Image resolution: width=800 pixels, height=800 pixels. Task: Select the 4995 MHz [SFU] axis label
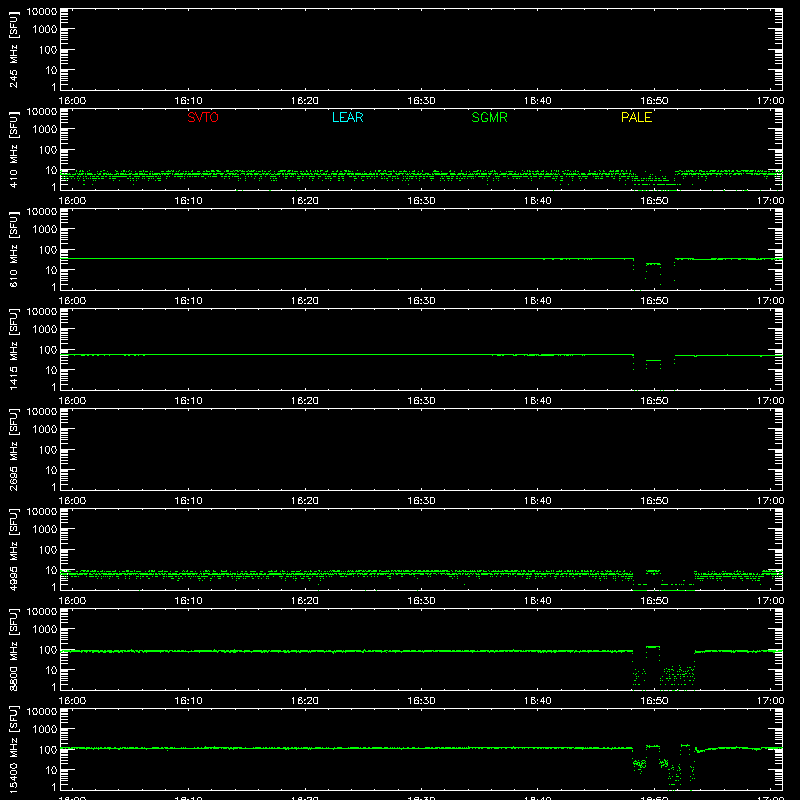tap(14, 549)
